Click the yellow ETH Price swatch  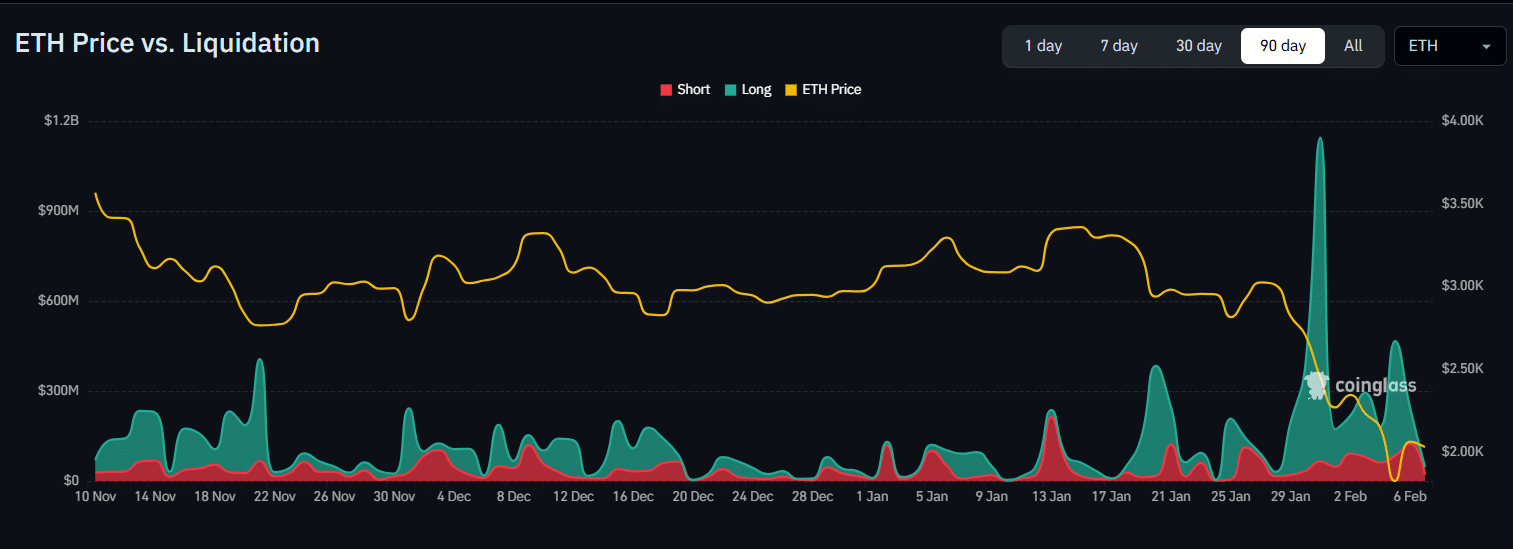791,90
